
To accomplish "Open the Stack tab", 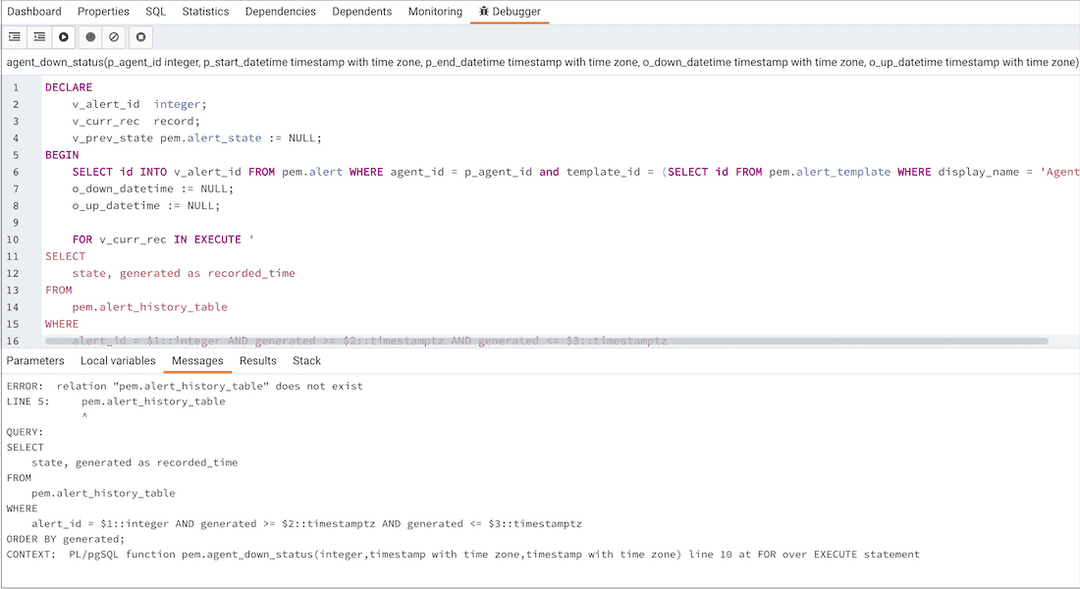I will [307, 361].
